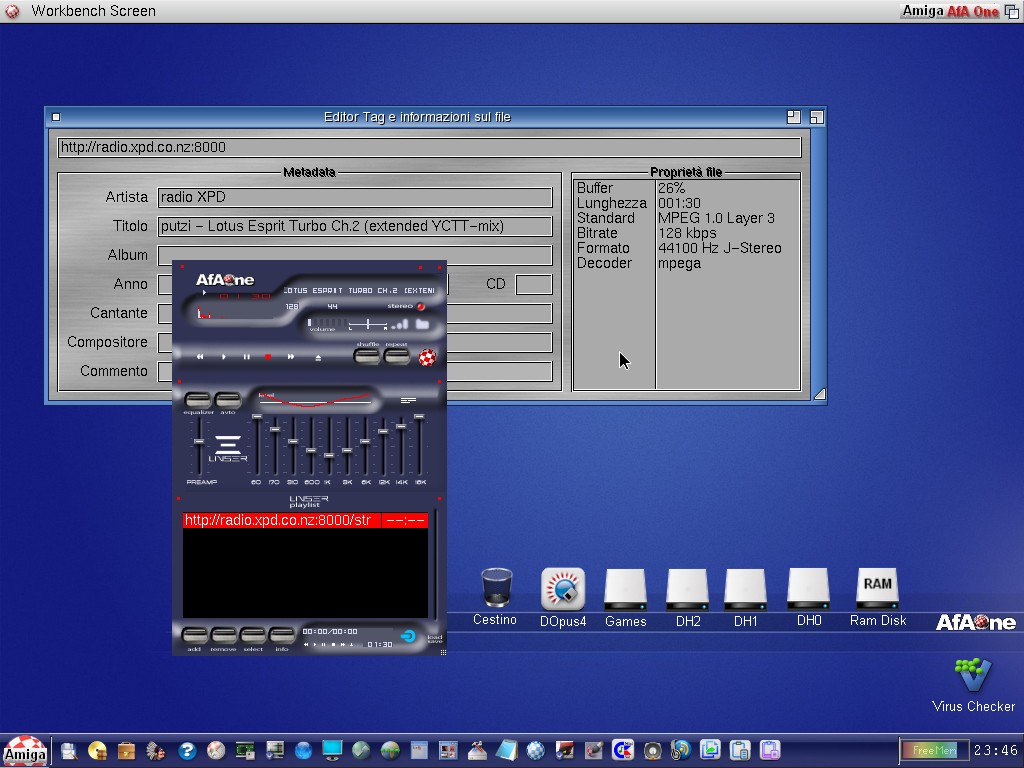The image size is (1024, 768).
Task: Toggle the equalizer on/off button
Action: 198,401
